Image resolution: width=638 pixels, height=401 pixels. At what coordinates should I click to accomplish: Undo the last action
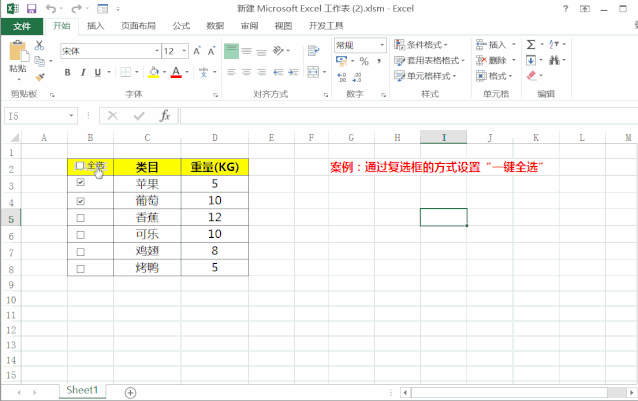(x=50, y=9)
